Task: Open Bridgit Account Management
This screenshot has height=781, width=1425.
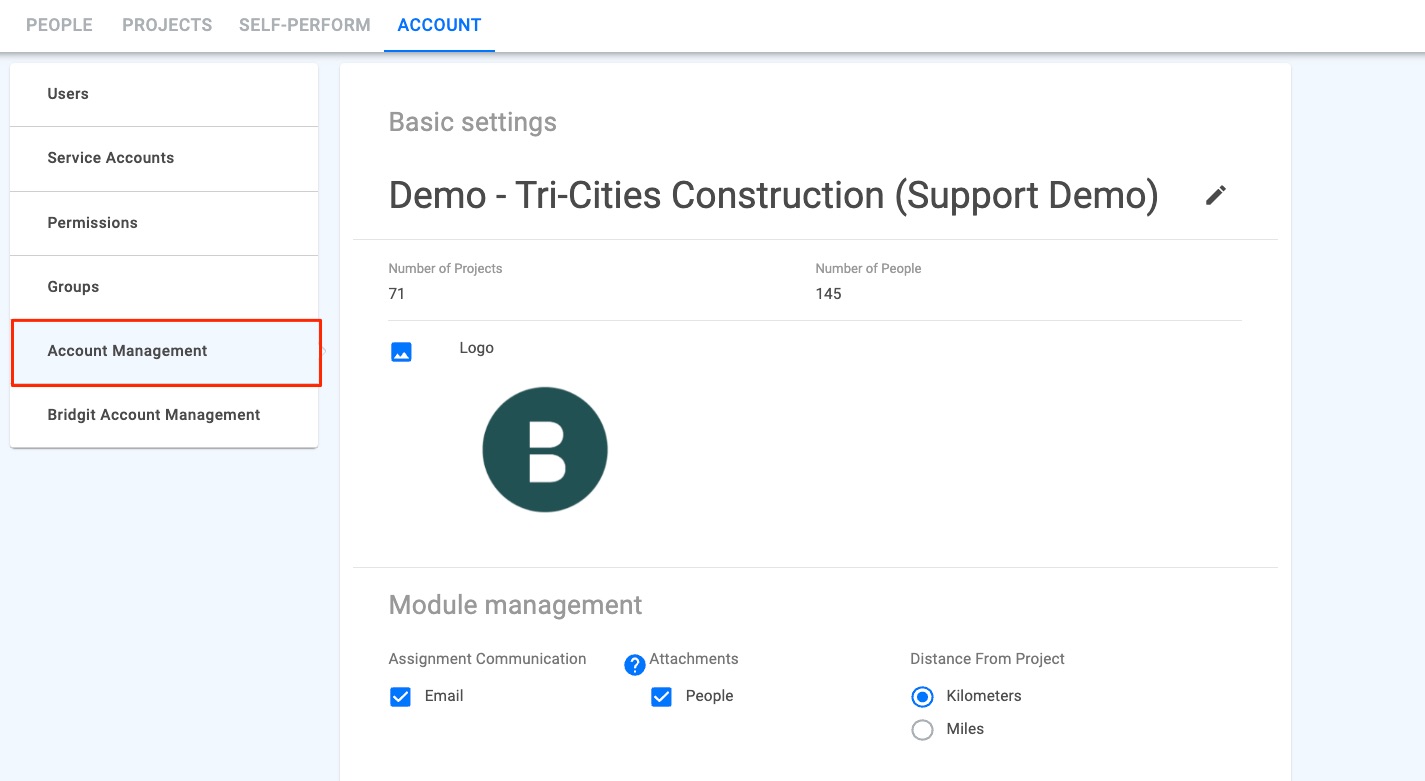Action: [x=164, y=415]
